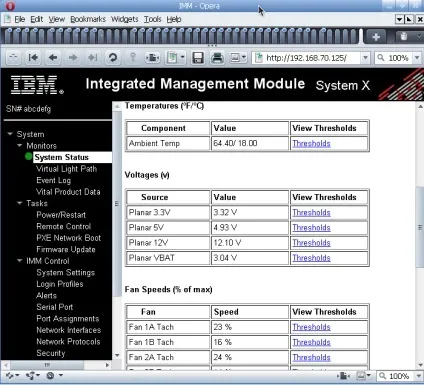Screen dimensions: 424x385
Task: Click the Opera logo icon
Action: 10,6
